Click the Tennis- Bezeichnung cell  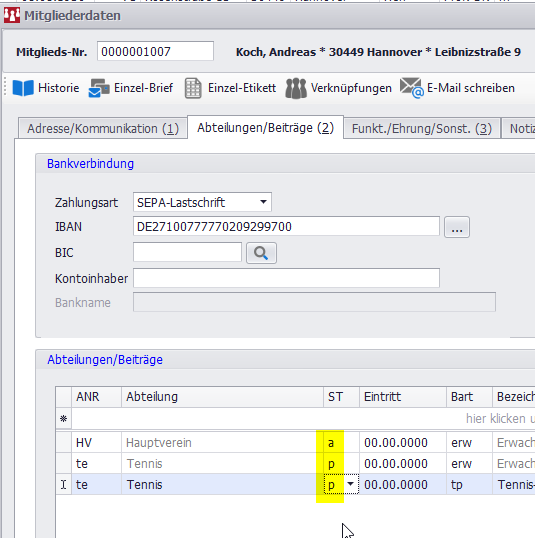514,484
